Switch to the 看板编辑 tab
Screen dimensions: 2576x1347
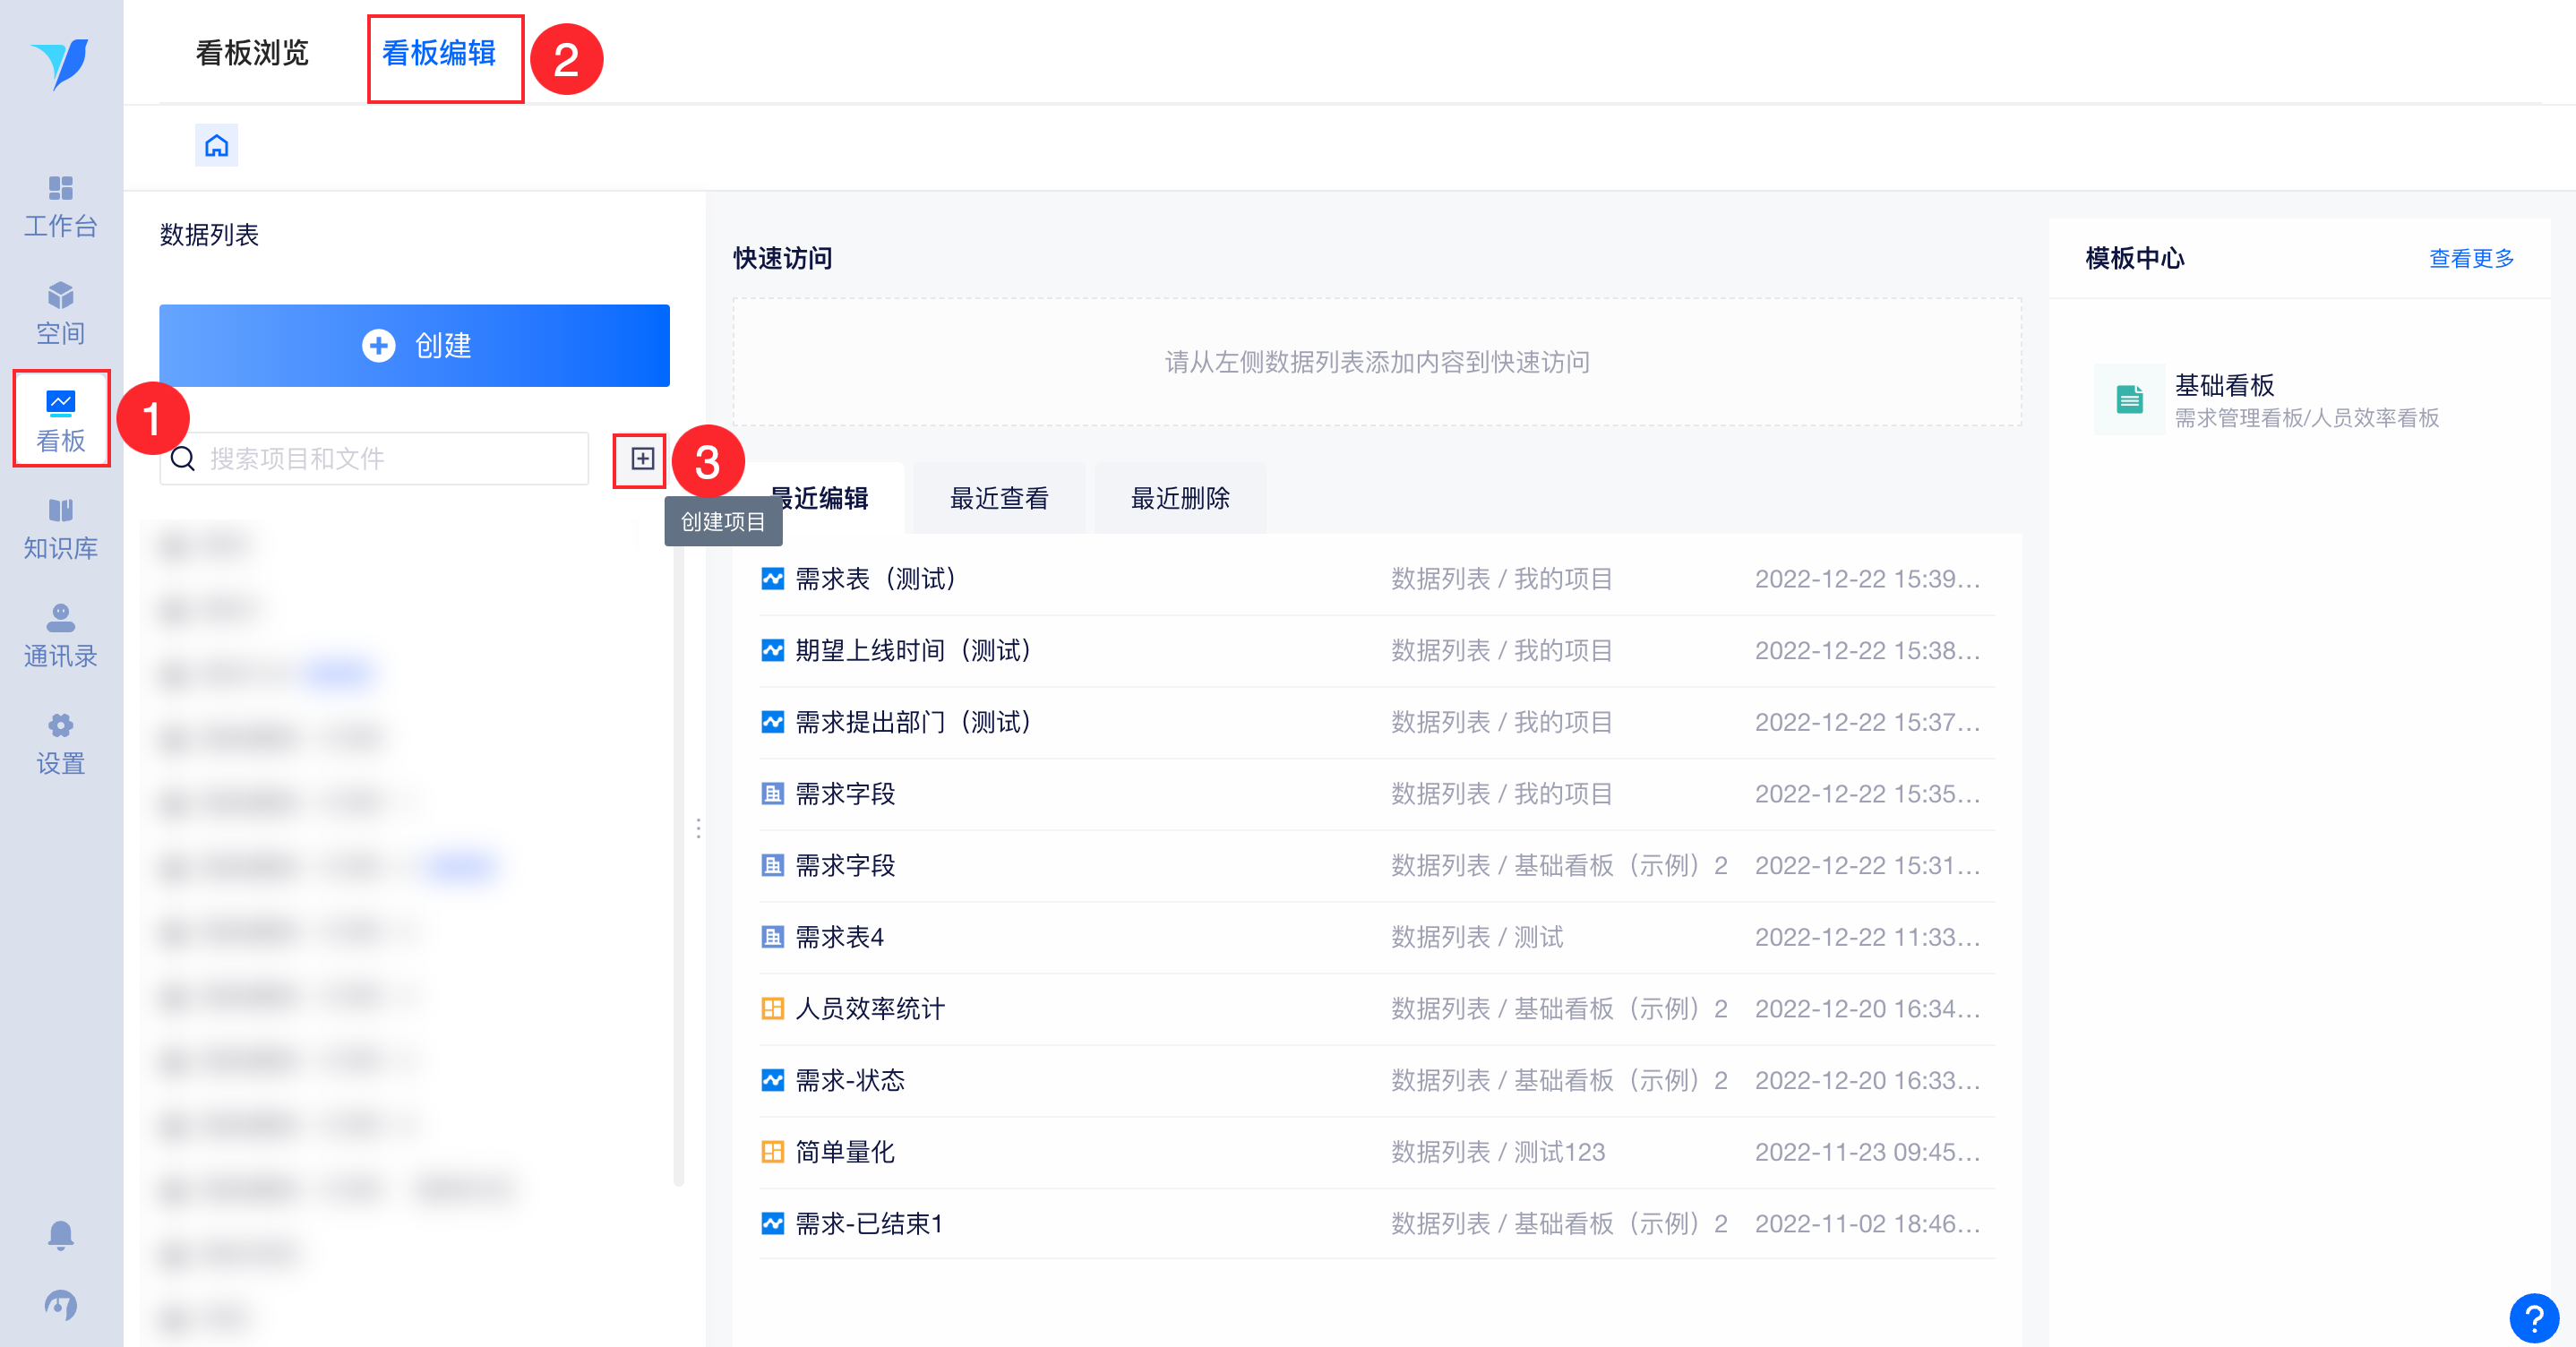pos(439,53)
